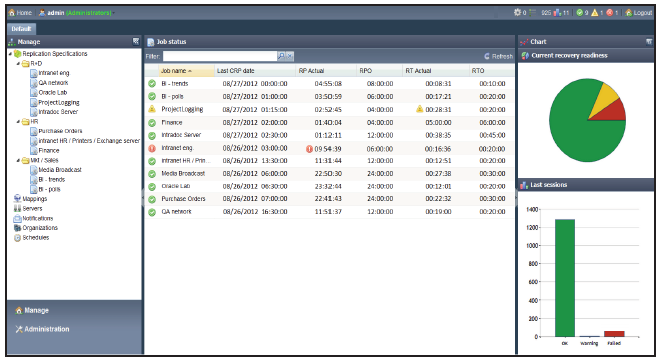Collapse the HR folder
The width and height of the screenshot is (660, 362).
18,122
